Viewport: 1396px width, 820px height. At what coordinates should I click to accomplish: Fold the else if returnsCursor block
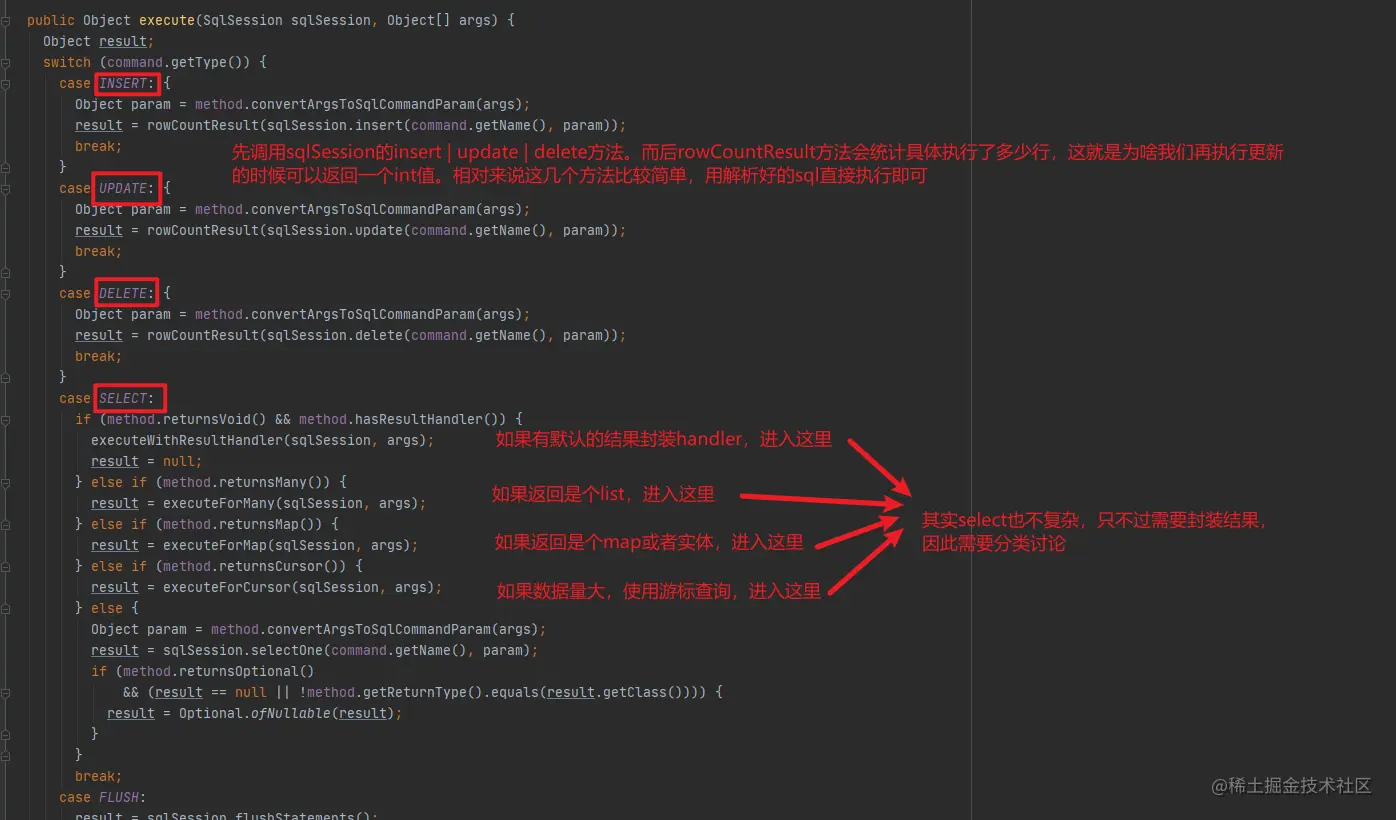[5, 566]
